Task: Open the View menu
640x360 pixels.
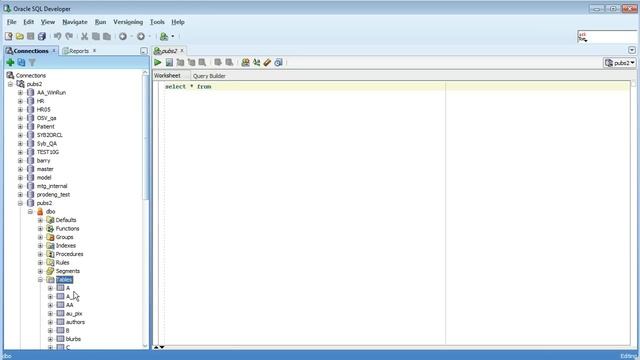Action: [x=48, y=22]
